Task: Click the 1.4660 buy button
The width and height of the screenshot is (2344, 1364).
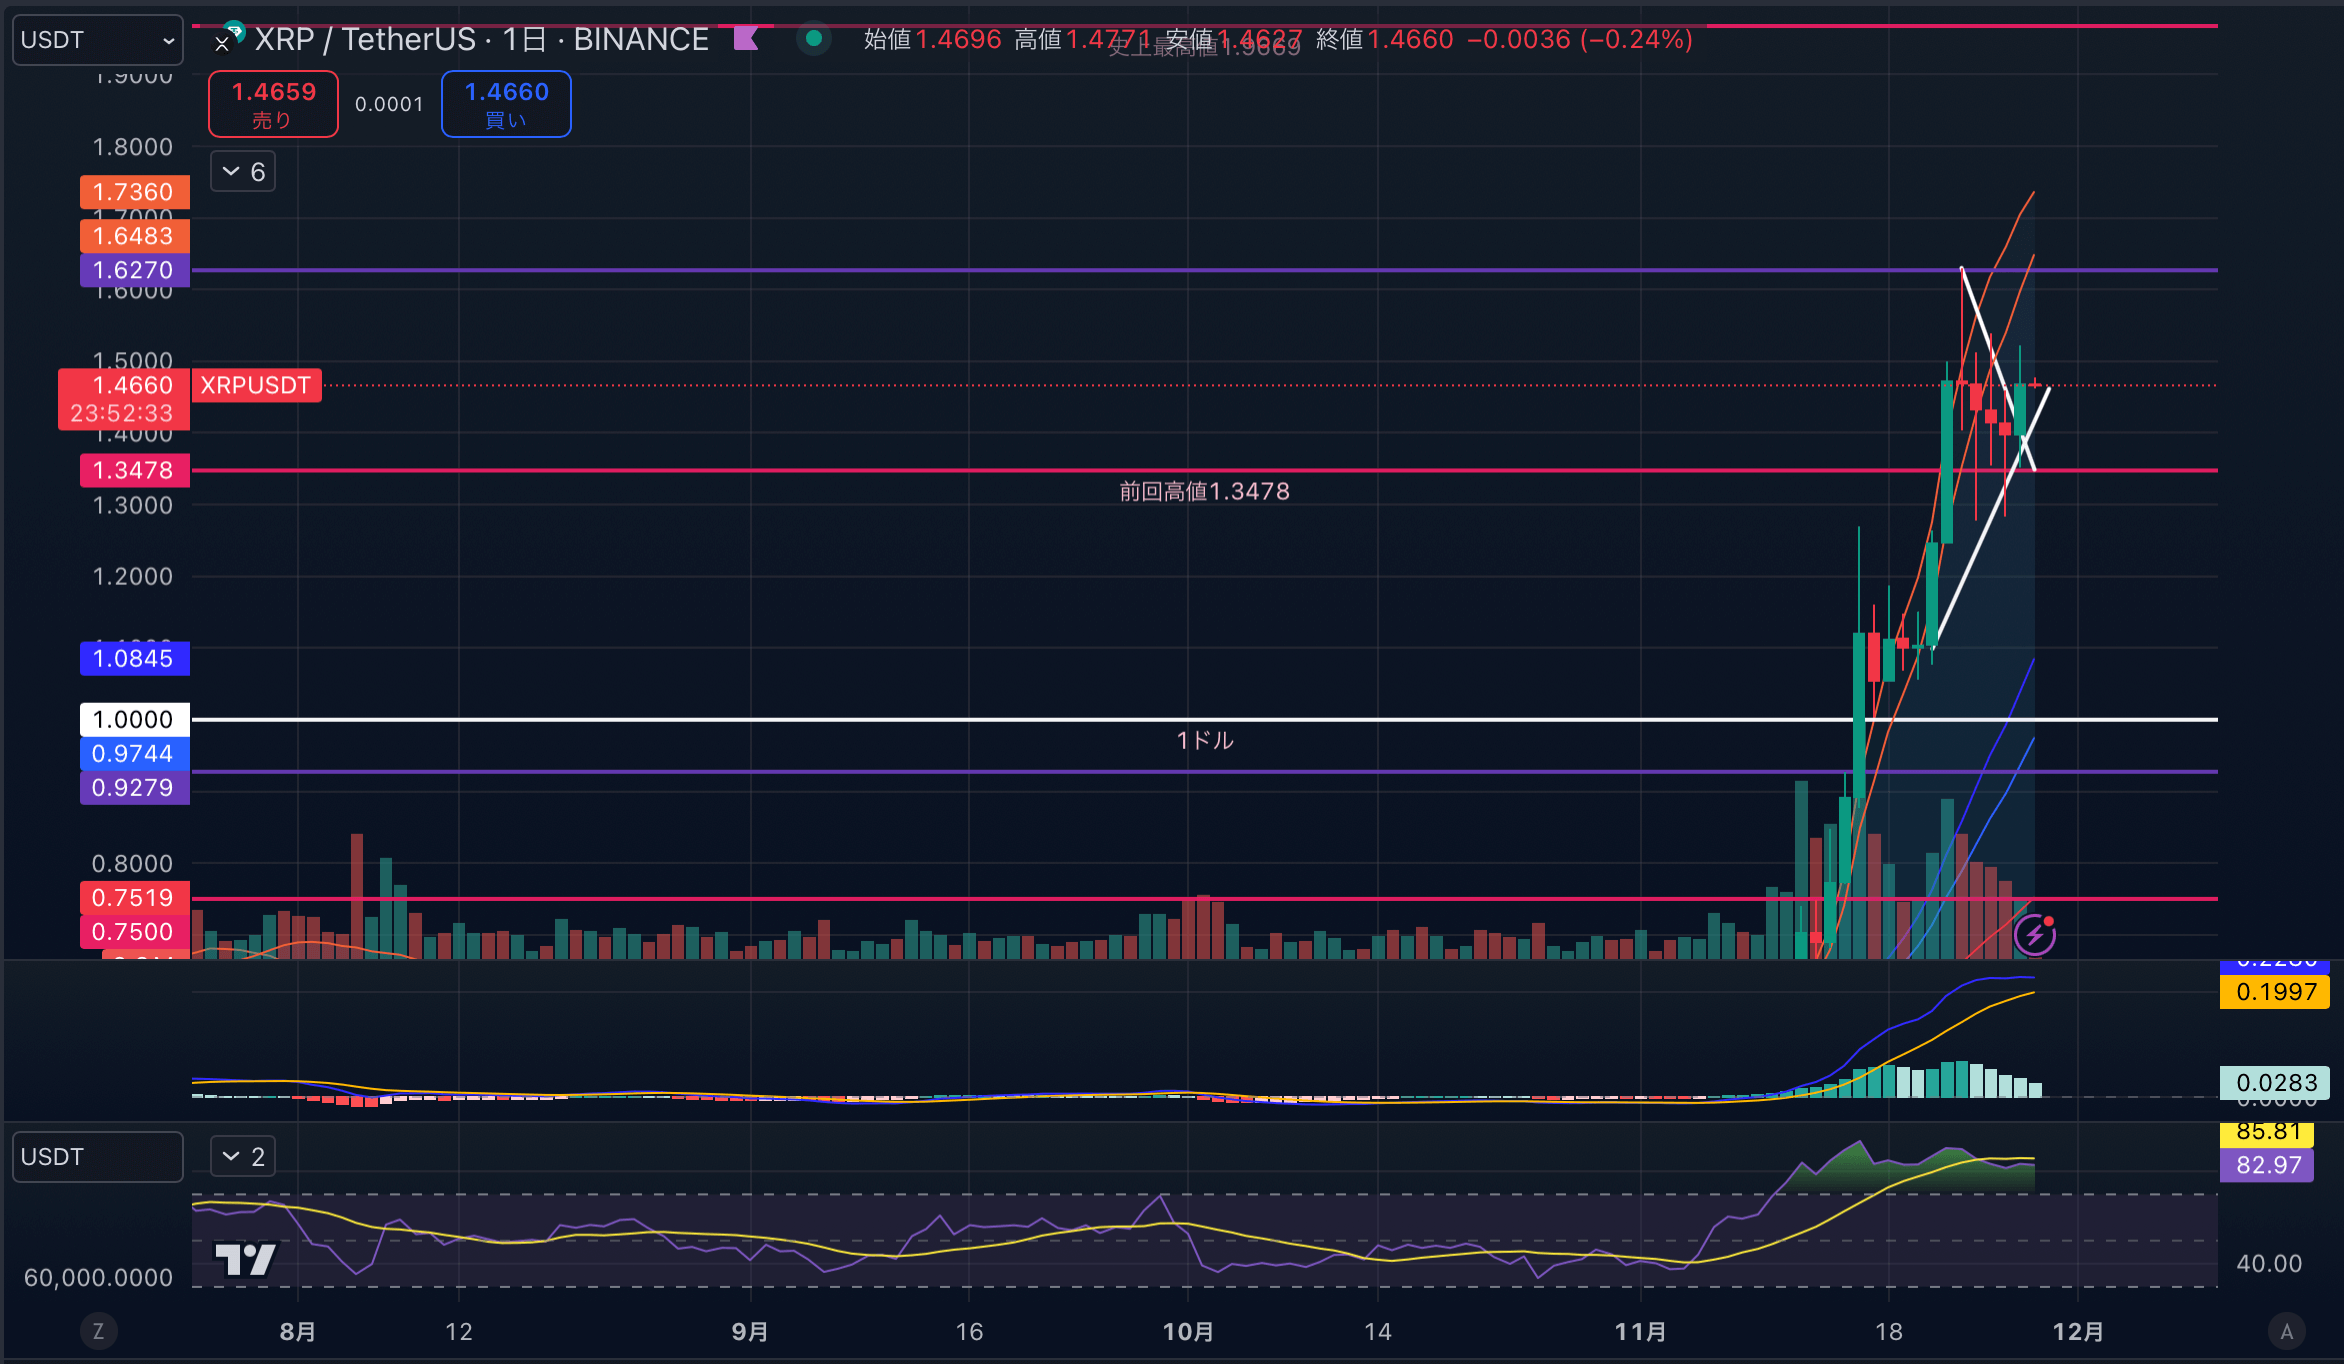Action: pyautogui.click(x=506, y=104)
